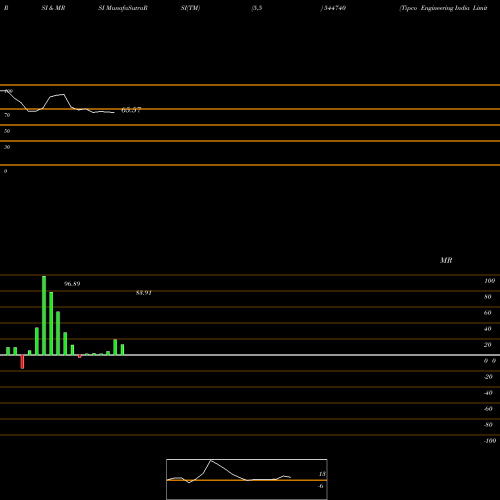Viewport: 500px width, 500px height.
Task: Click the tallest green bar in MR histogram
Action: coord(44,315)
